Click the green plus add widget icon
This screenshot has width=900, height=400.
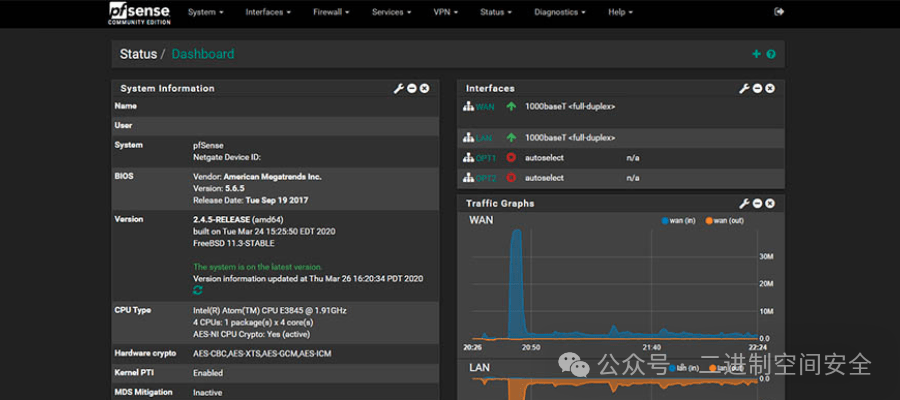756,54
